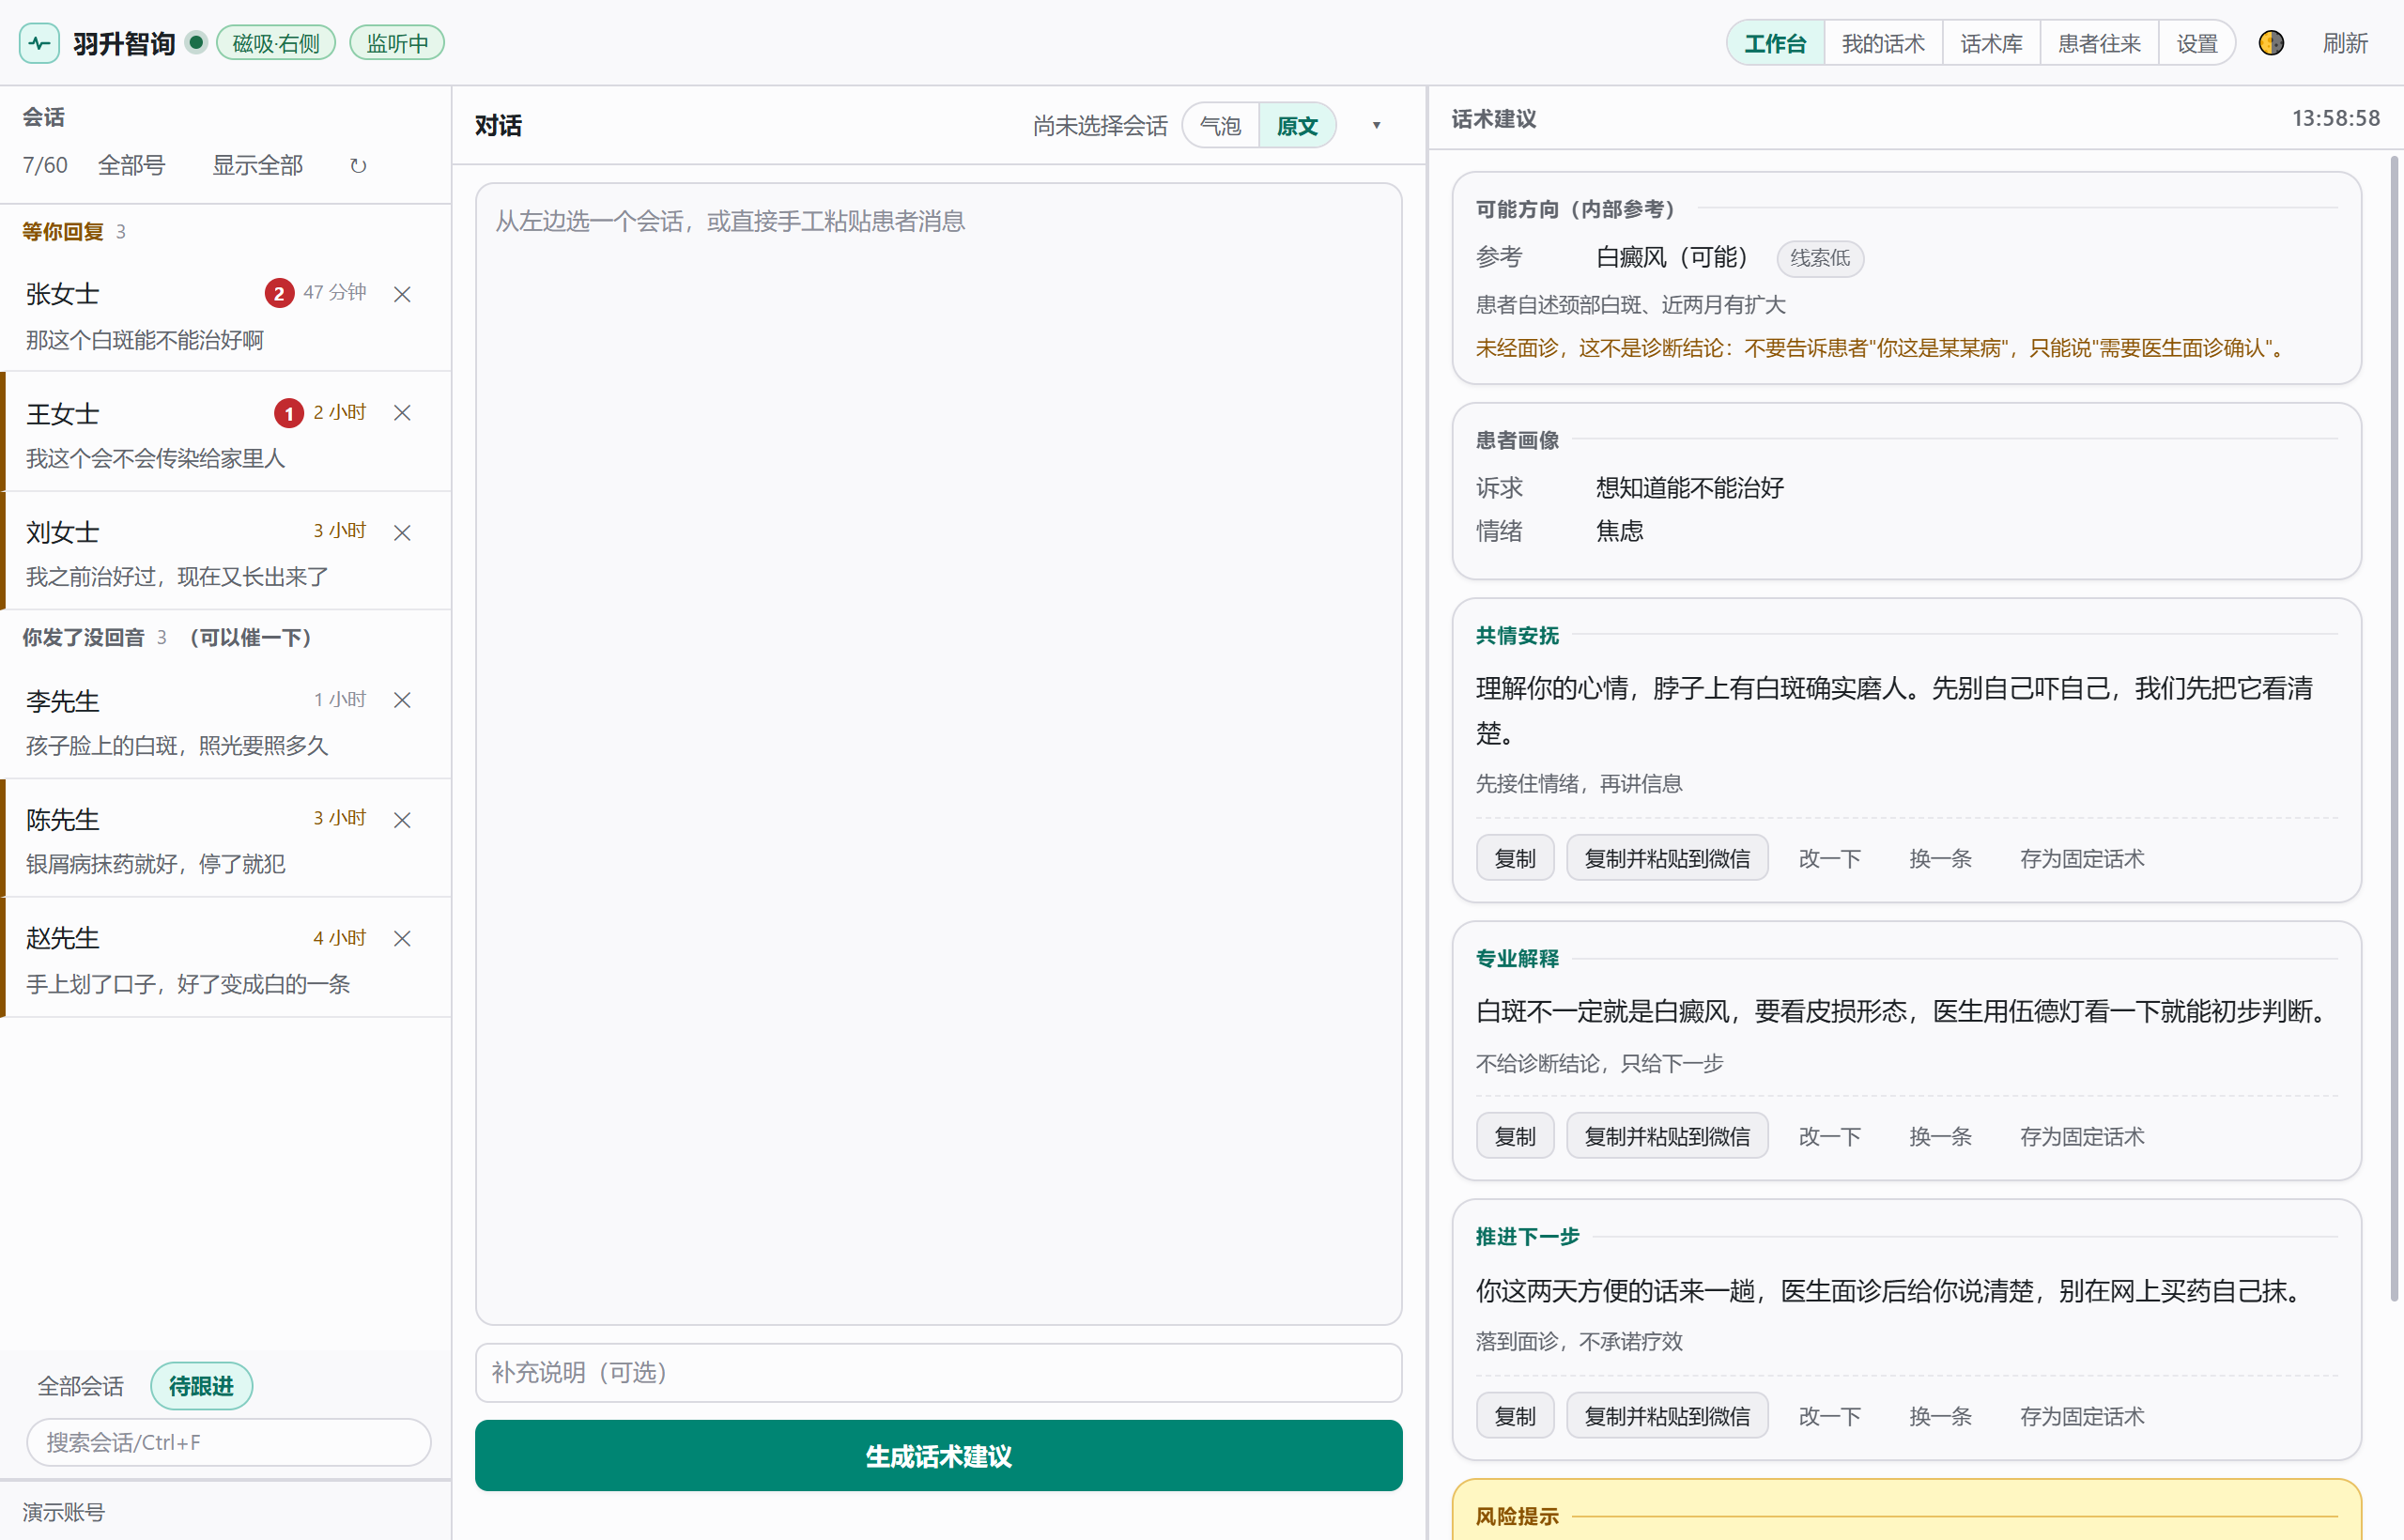Dismiss 刘女士 conversation with its X
Image resolution: width=2404 pixels, height=1540 pixels.
402,533
